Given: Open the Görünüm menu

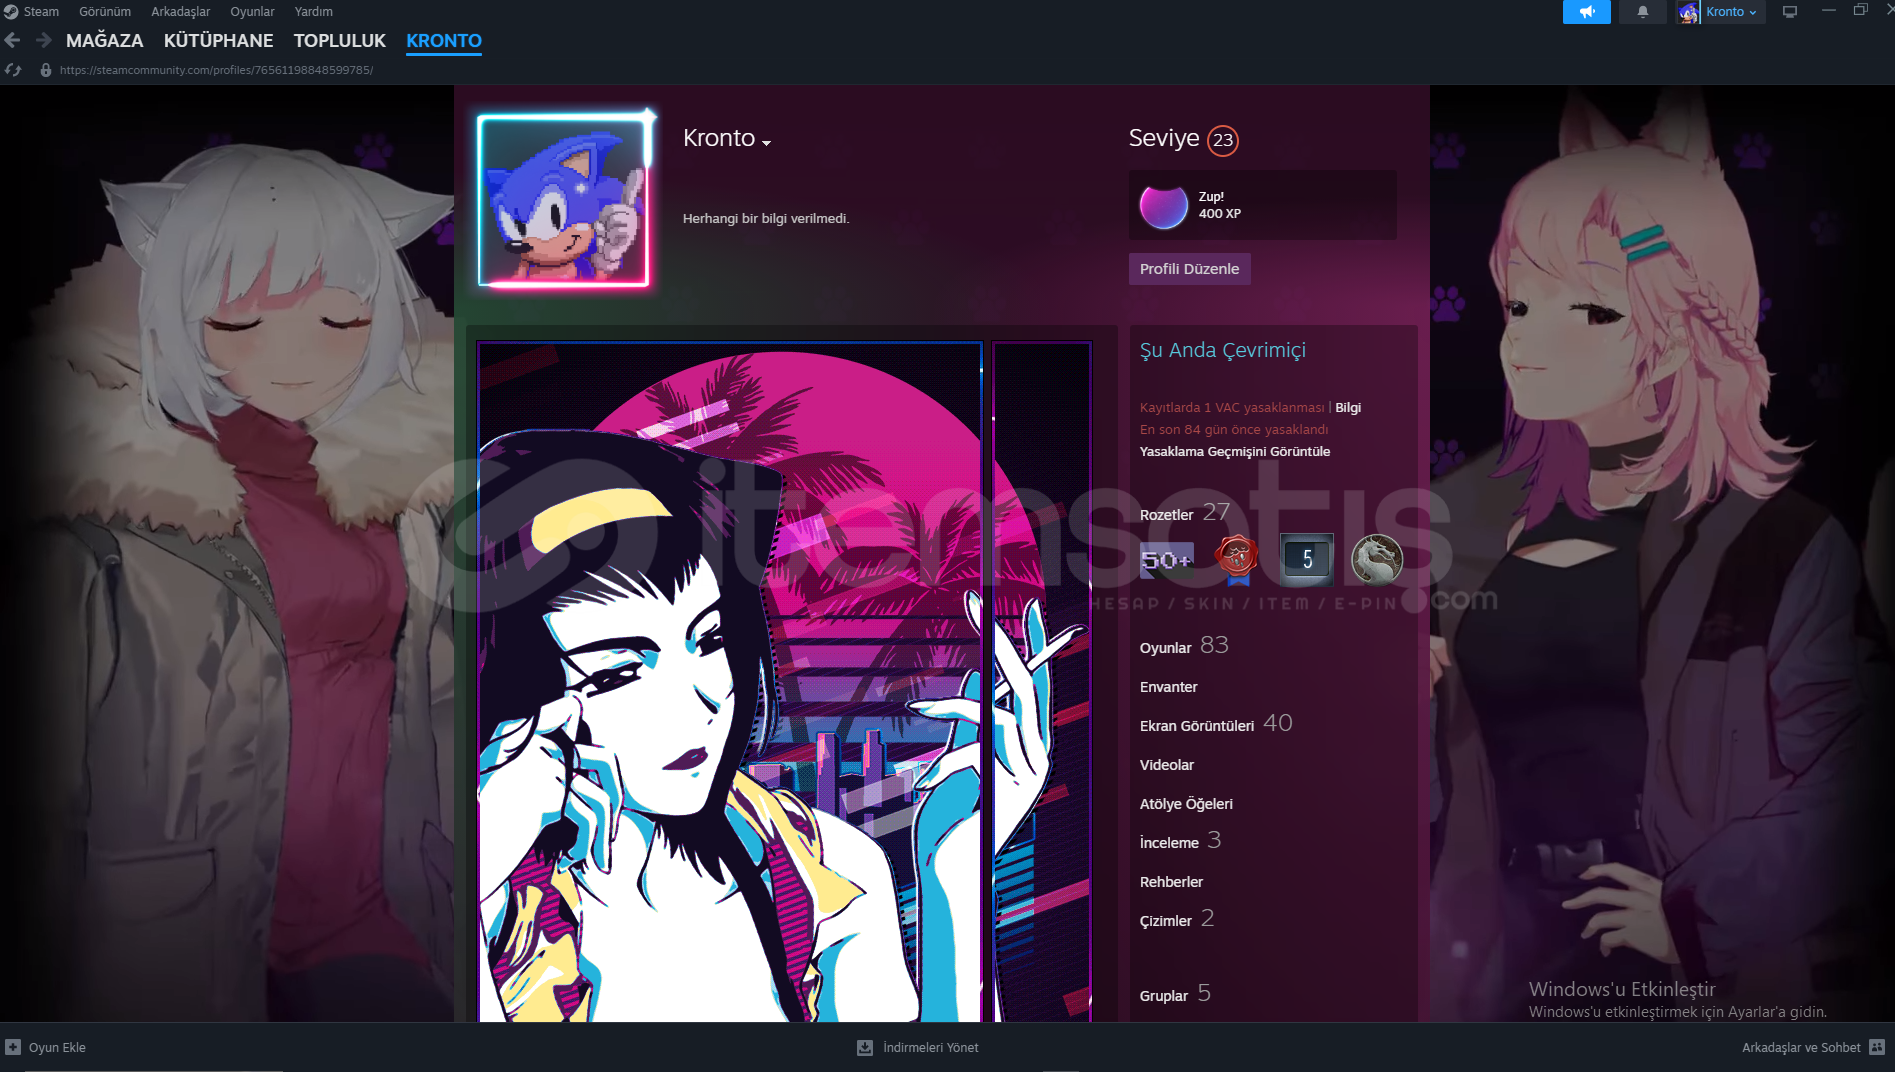Looking at the screenshot, I should pyautogui.click(x=105, y=12).
